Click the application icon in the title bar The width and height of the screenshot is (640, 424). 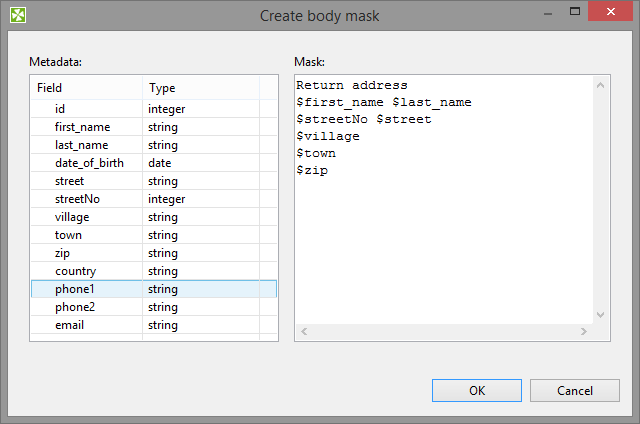(x=17, y=15)
